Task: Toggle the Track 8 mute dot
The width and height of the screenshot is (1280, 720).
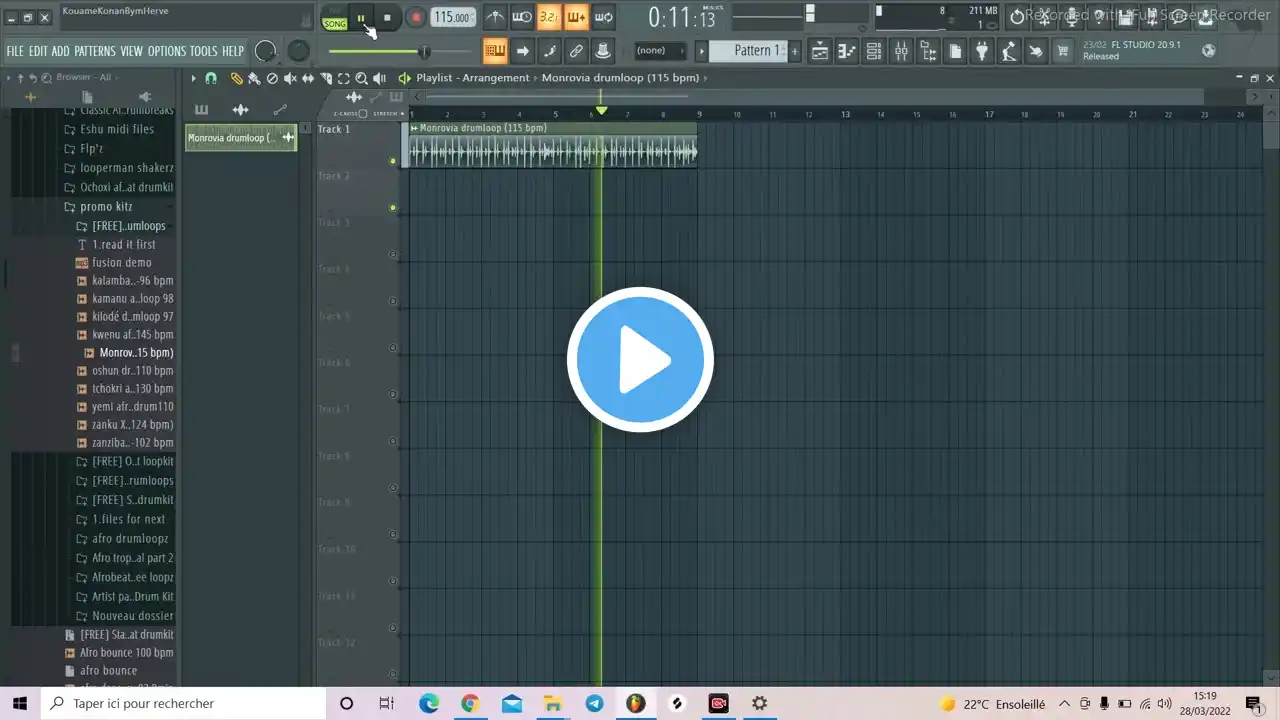Action: point(393,488)
